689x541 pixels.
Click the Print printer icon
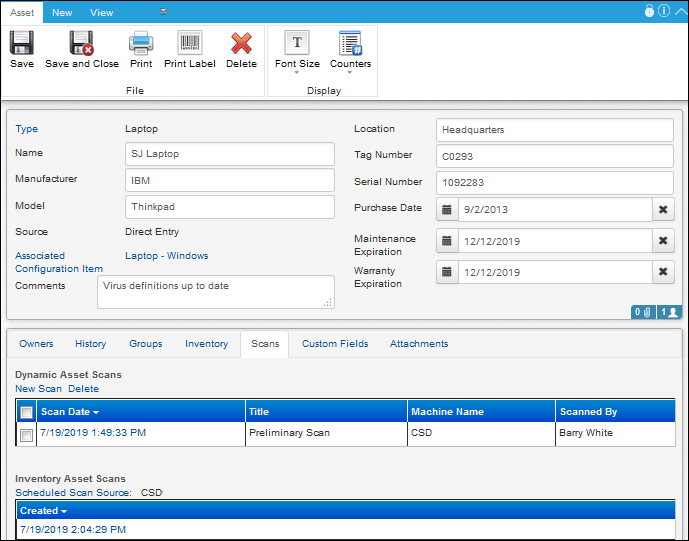coord(141,43)
